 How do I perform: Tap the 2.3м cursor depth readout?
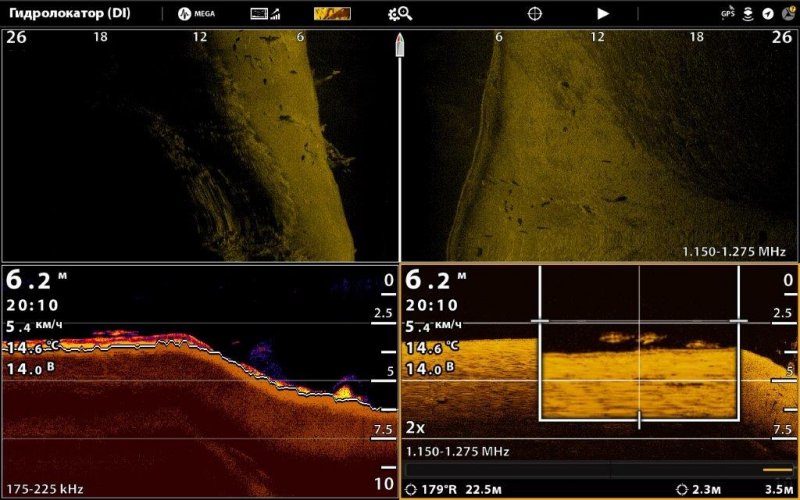[706, 489]
